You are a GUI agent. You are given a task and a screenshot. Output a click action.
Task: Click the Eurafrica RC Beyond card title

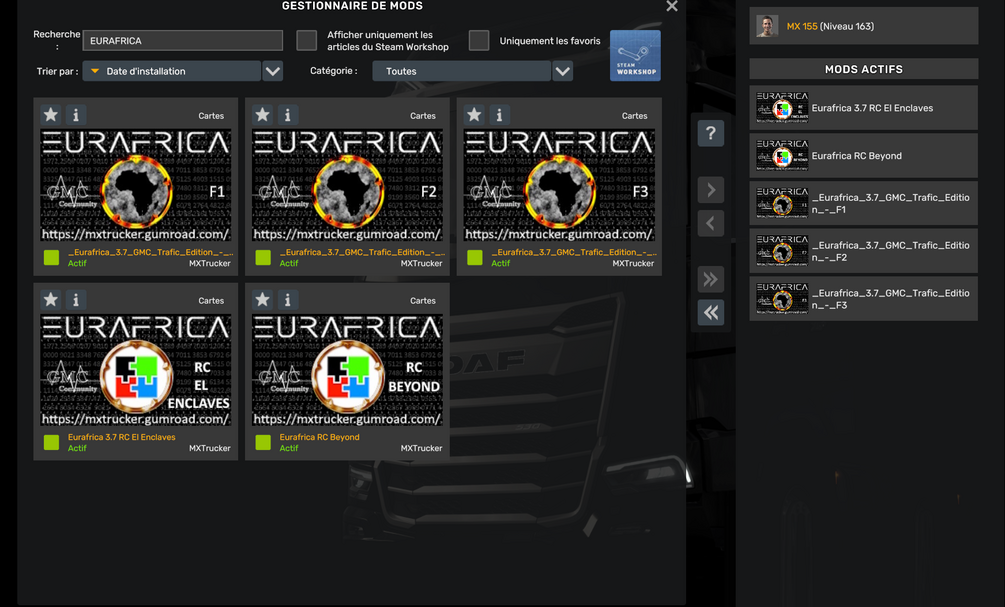click(319, 437)
